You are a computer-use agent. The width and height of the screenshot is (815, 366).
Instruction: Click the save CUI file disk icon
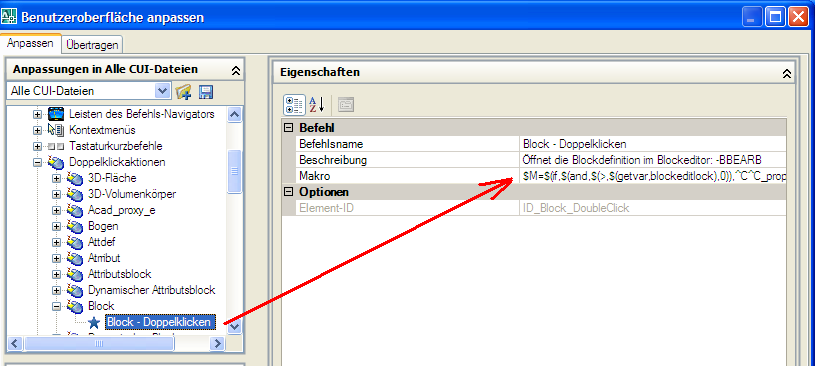(206, 92)
